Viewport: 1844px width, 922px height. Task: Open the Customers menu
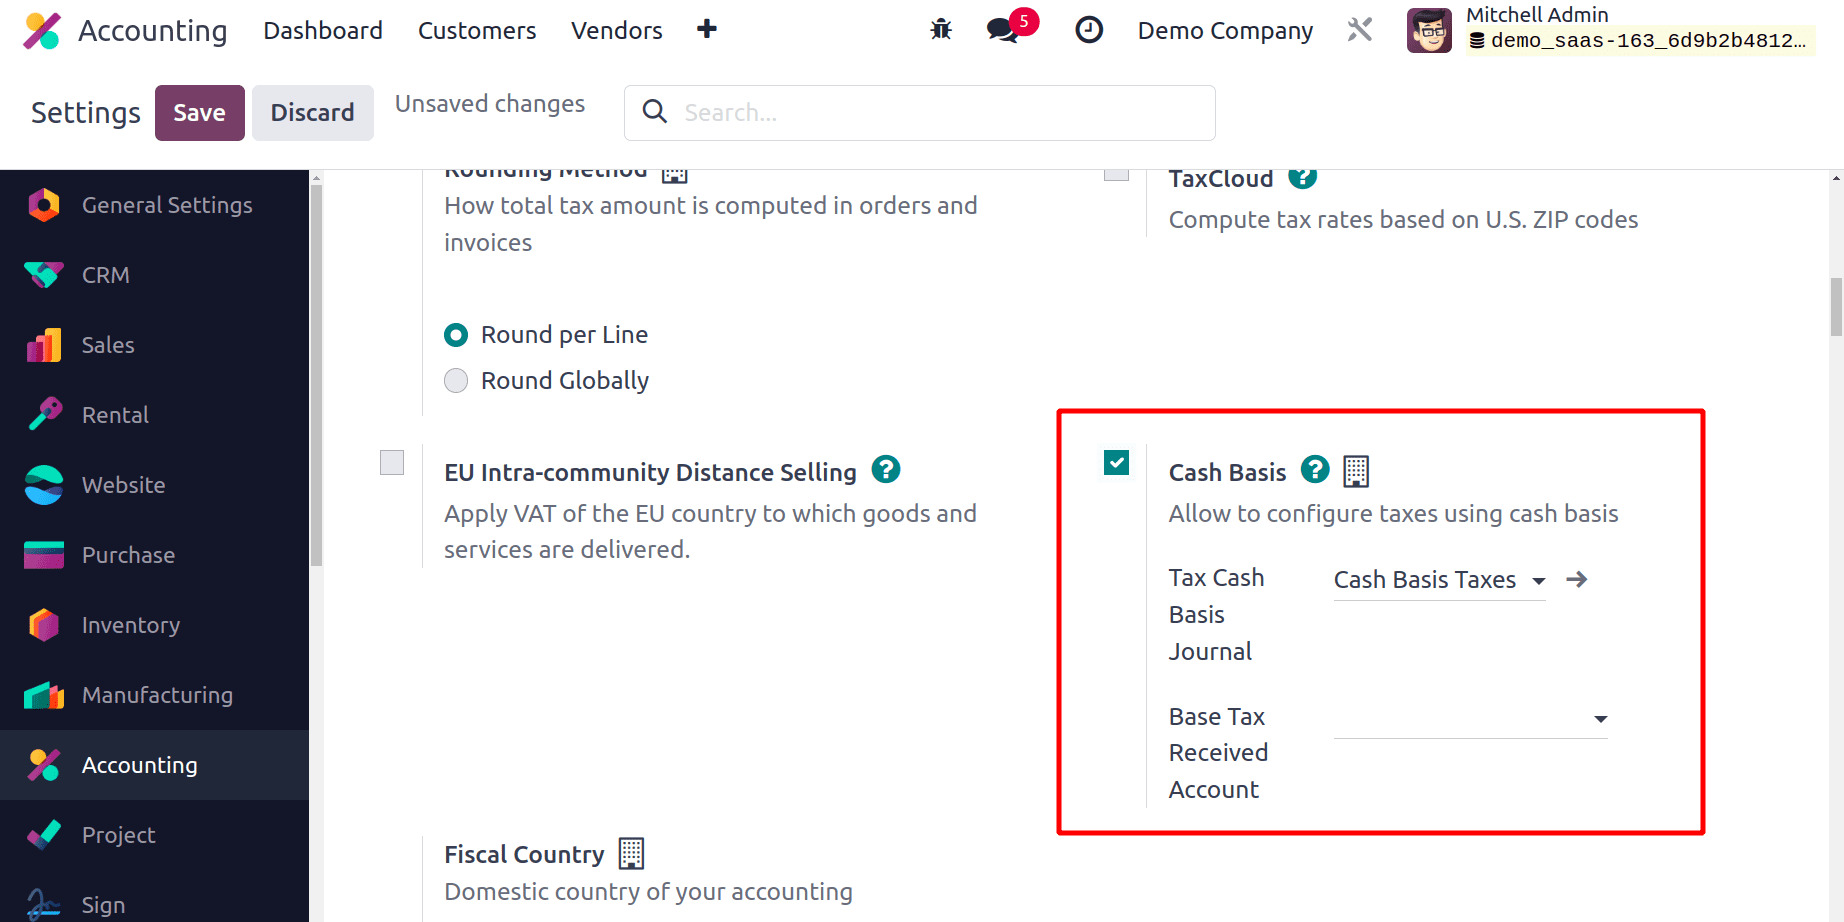pyautogui.click(x=476, y=31)
